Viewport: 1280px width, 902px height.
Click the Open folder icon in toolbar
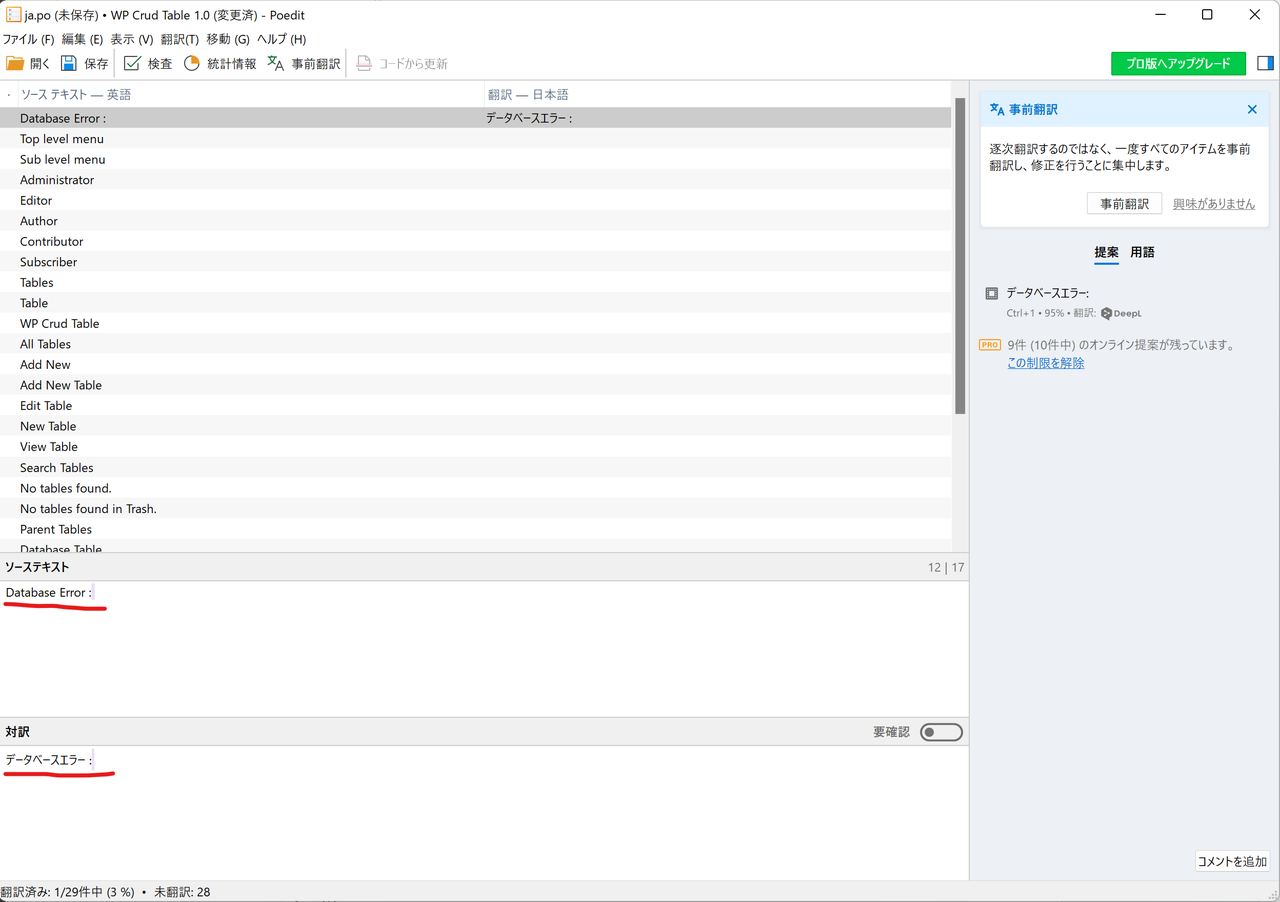tap(15, 64)
